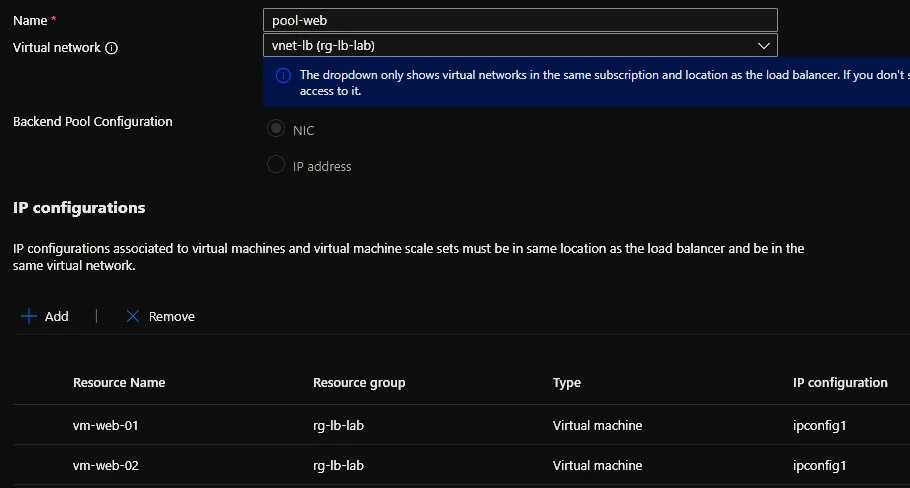Click the Backend Pool Configuration label
Screen dimensions: 910x488
coord(93,121)
